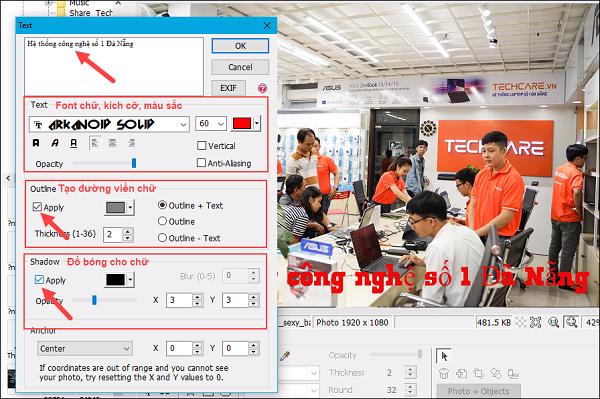Open the text color dropdown arrow beside red swatch
Screen dimensions: 600x399
pyautogui.click(x=257, y=124)
